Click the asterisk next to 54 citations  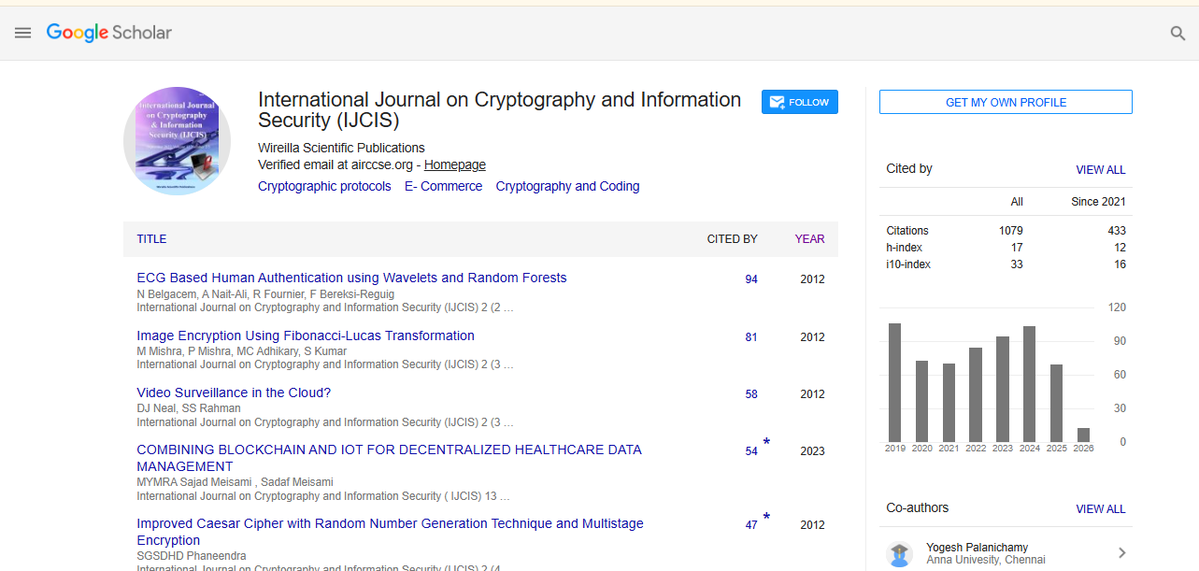[x=766, y=443]
